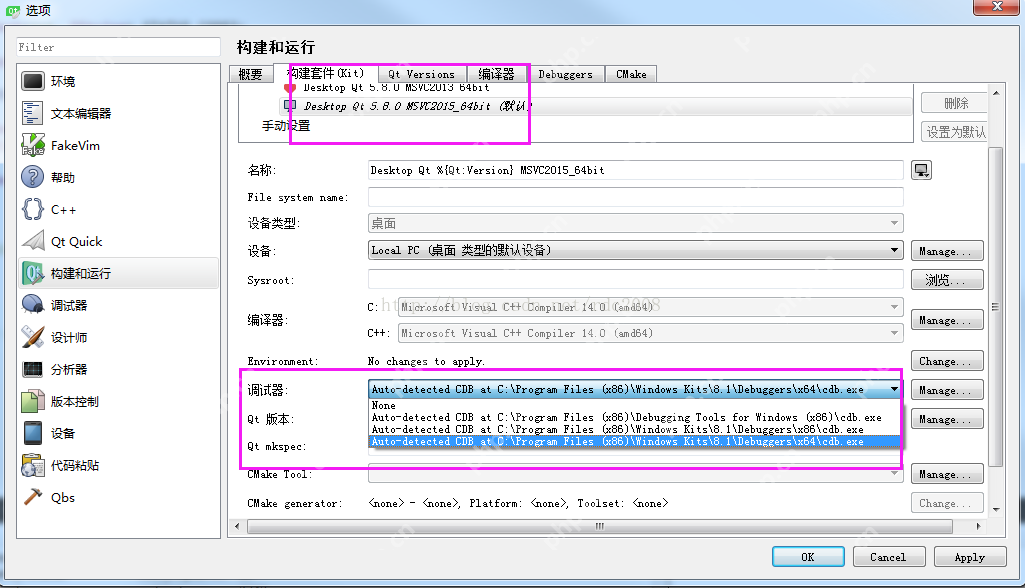Click the scroll-left arrow of the horizontal scrollbar

click(237, 526)
